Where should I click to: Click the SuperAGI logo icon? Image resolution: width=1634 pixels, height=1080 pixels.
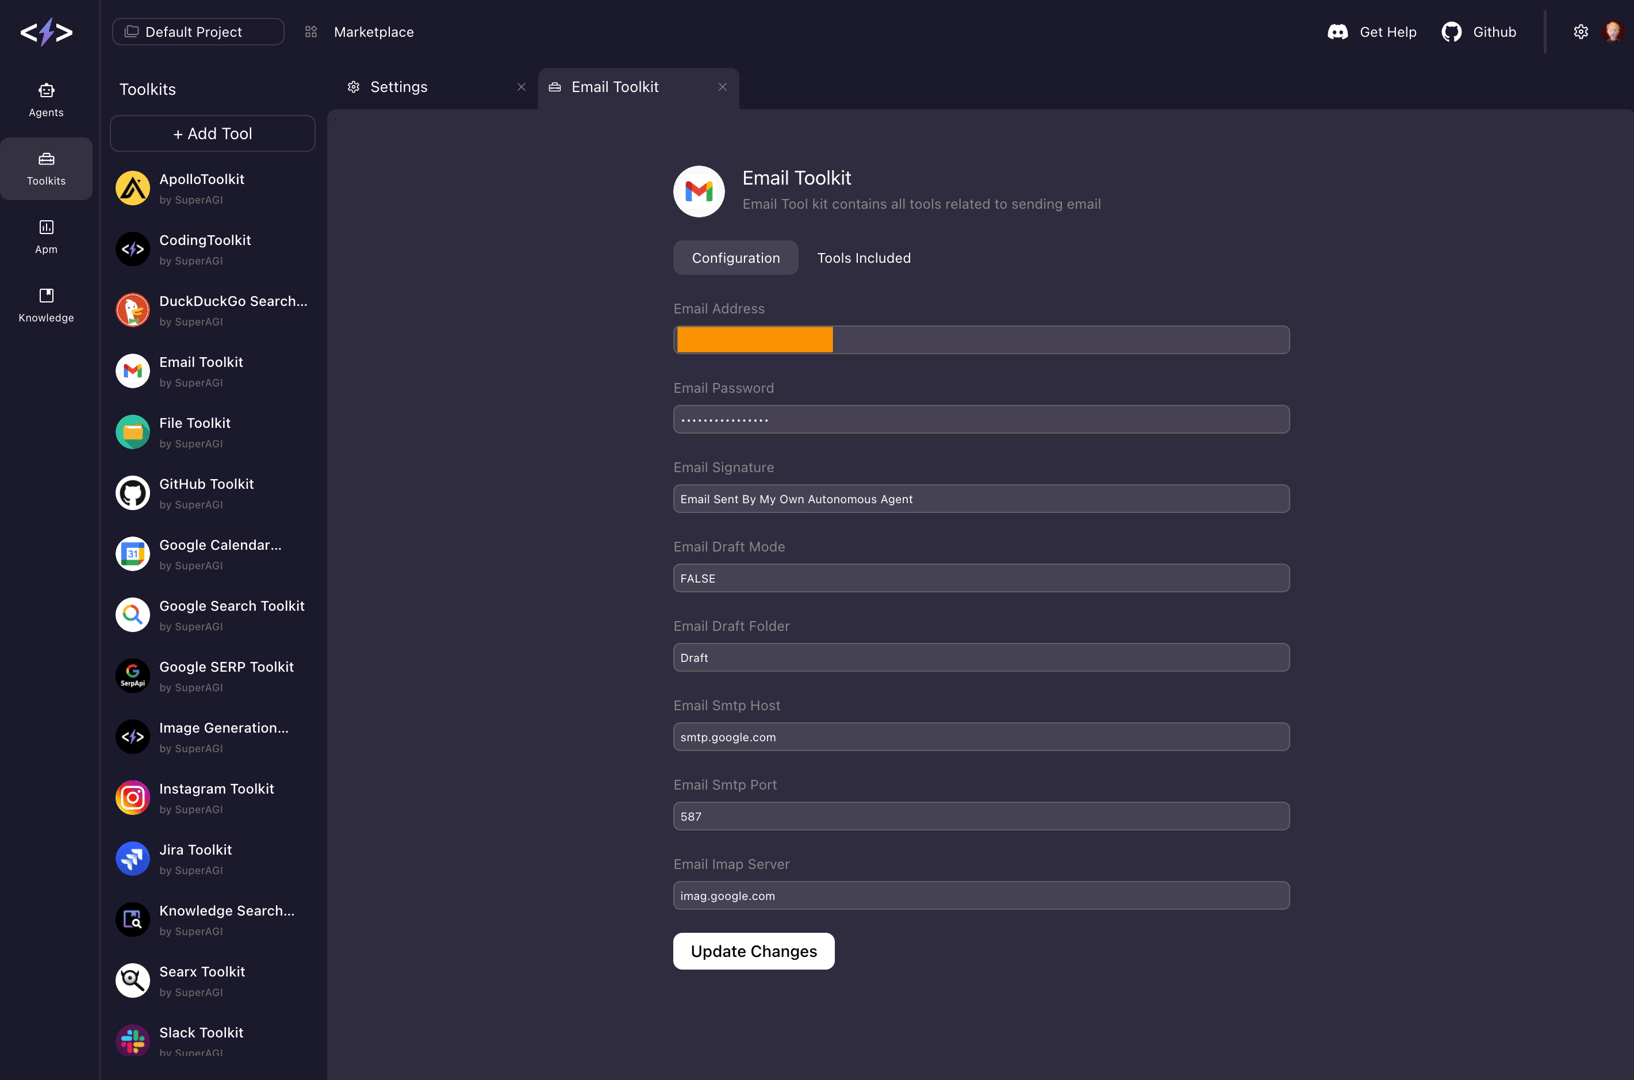(46, 32)
